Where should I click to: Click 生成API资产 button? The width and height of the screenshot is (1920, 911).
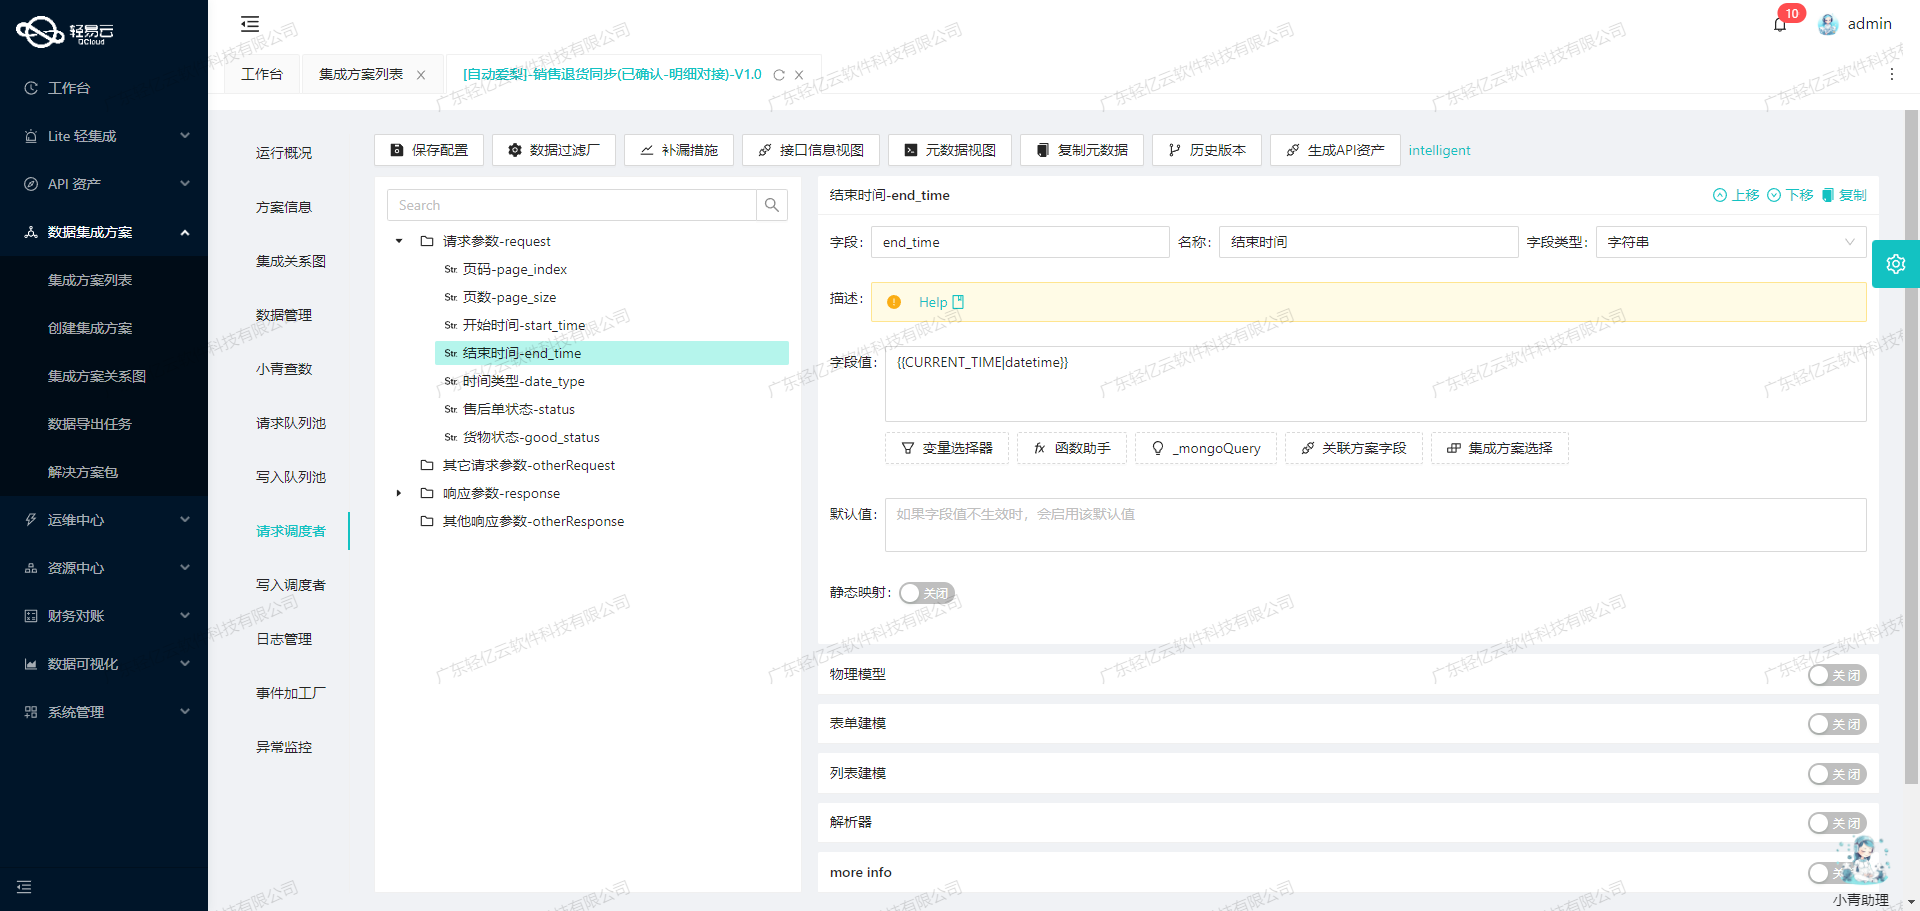pyautogui.click(x=1335, y=150)
